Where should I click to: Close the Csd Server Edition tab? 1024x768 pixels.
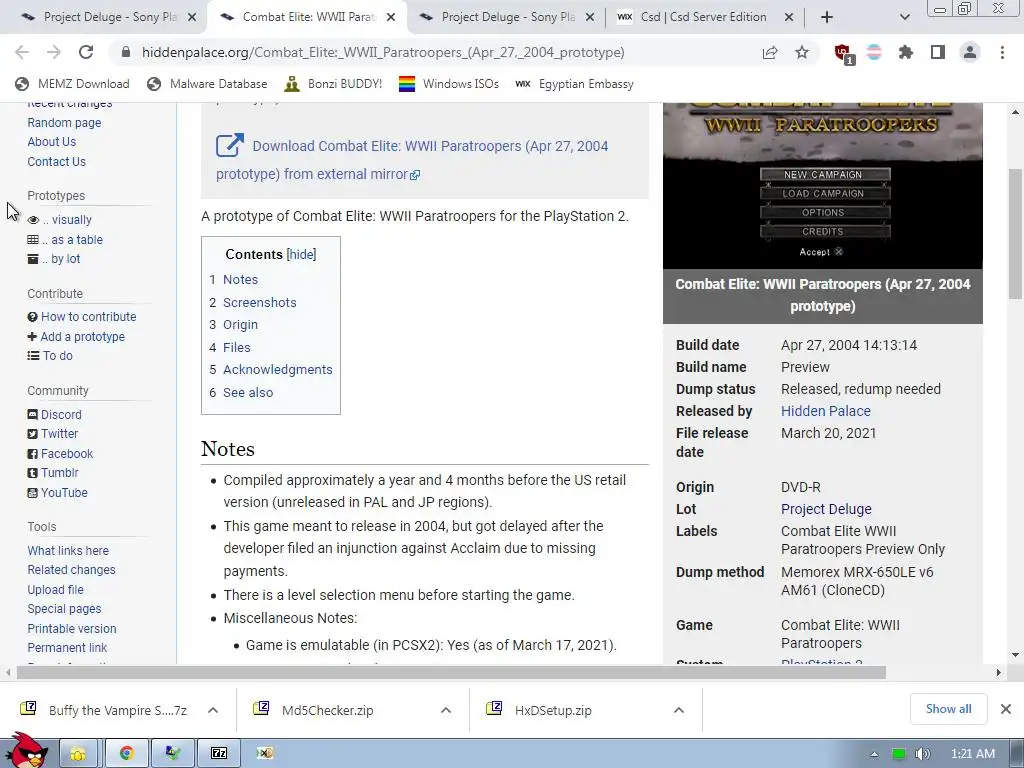pos(788,17)
